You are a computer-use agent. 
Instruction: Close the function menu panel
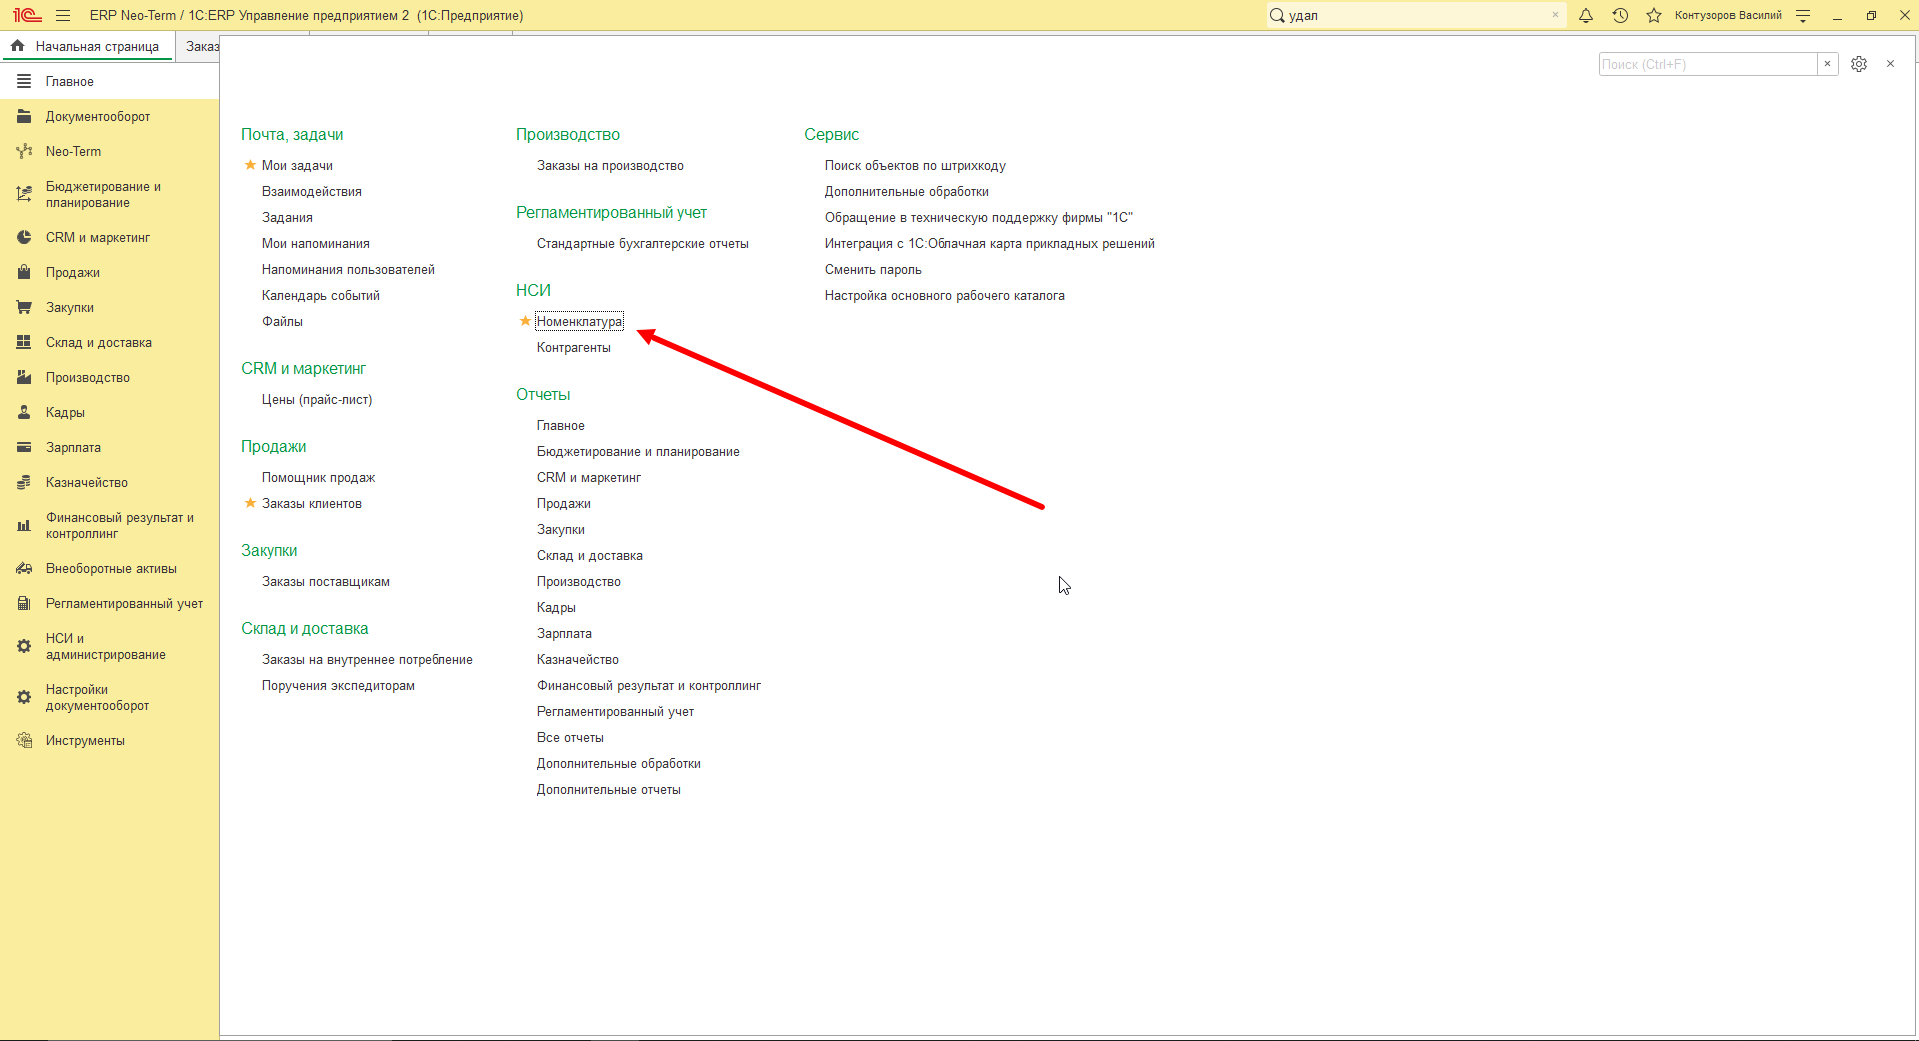(1890, 64)
